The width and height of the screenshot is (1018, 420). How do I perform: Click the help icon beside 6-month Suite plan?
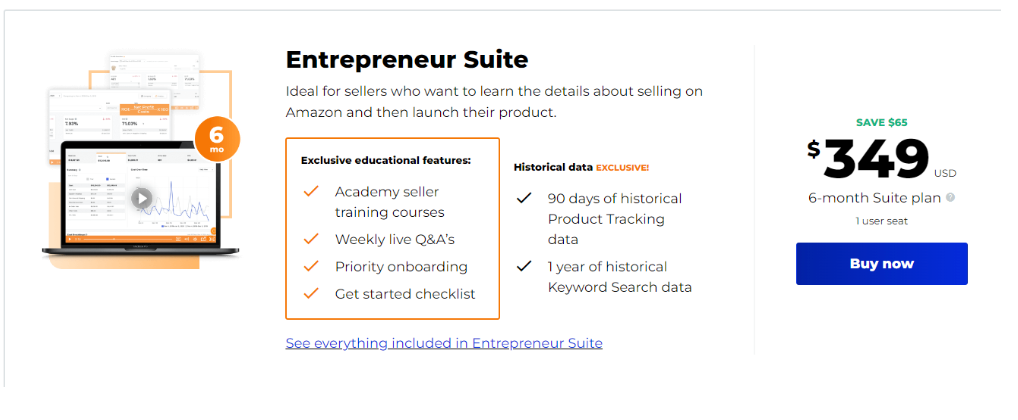pos(950,197)
